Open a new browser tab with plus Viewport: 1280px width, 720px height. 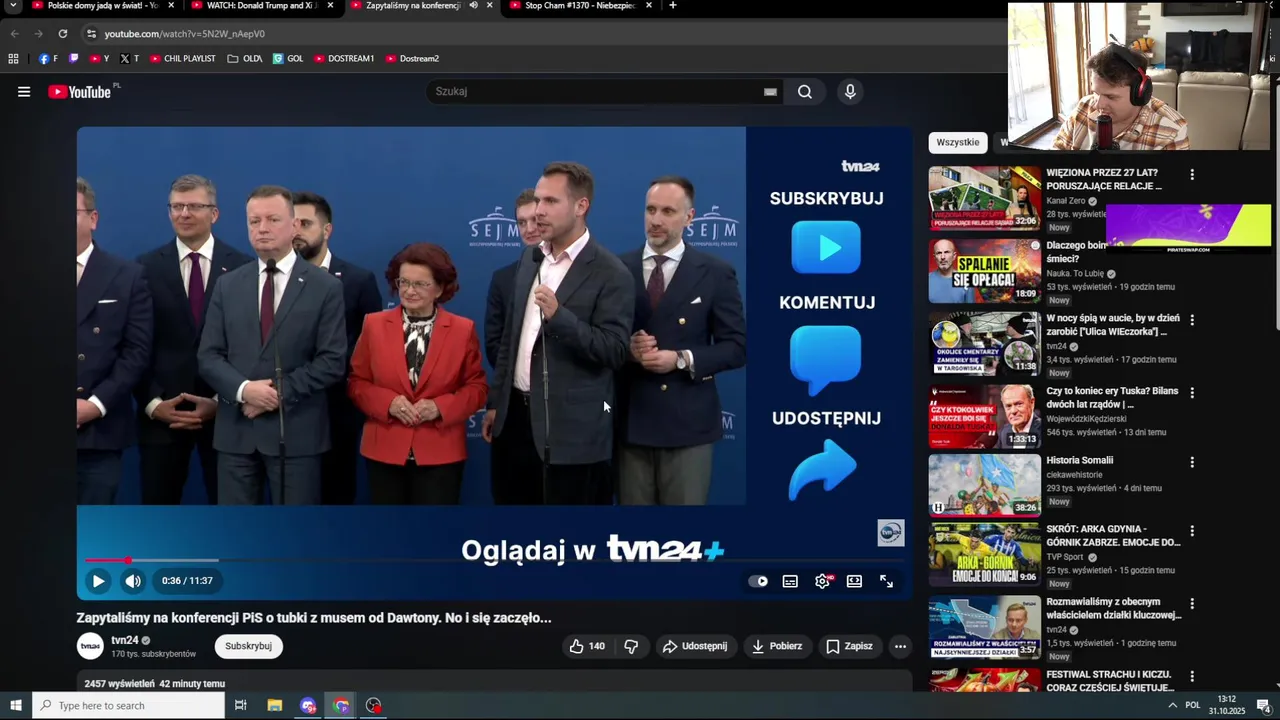[x=672, y=5]
